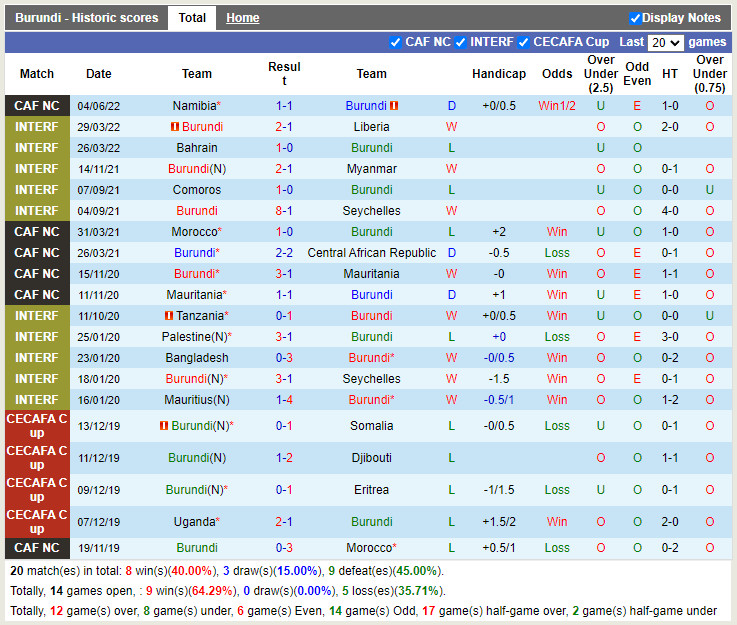This screenshot has width=737, height=625.
Task: Switch to the Home tab
Action: click(242, 18)
